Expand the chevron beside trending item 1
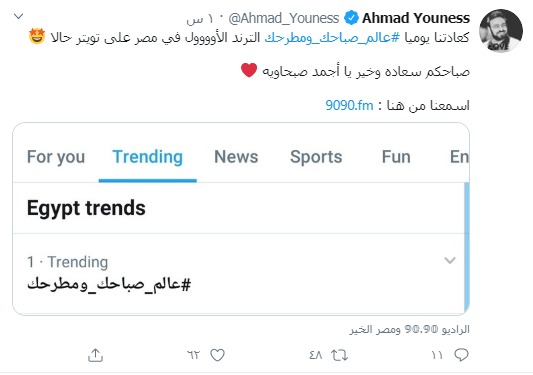The image size is (533, 375). pyautogui.click(x=450, y=260)
